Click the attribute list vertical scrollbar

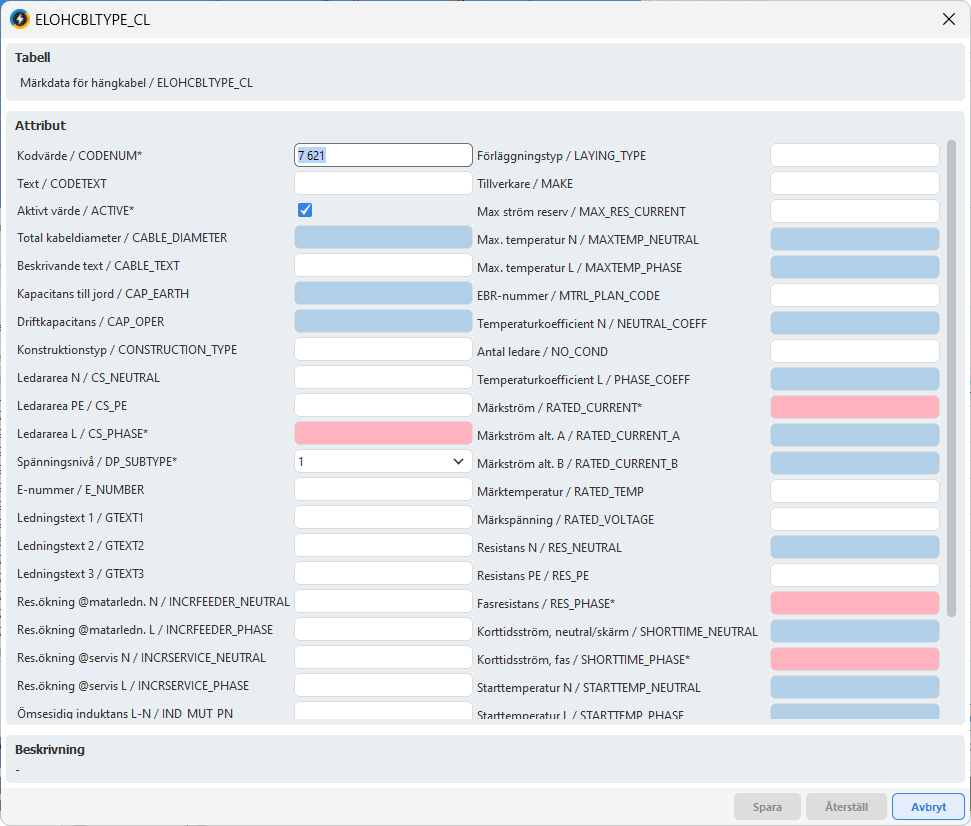point(951,380)
